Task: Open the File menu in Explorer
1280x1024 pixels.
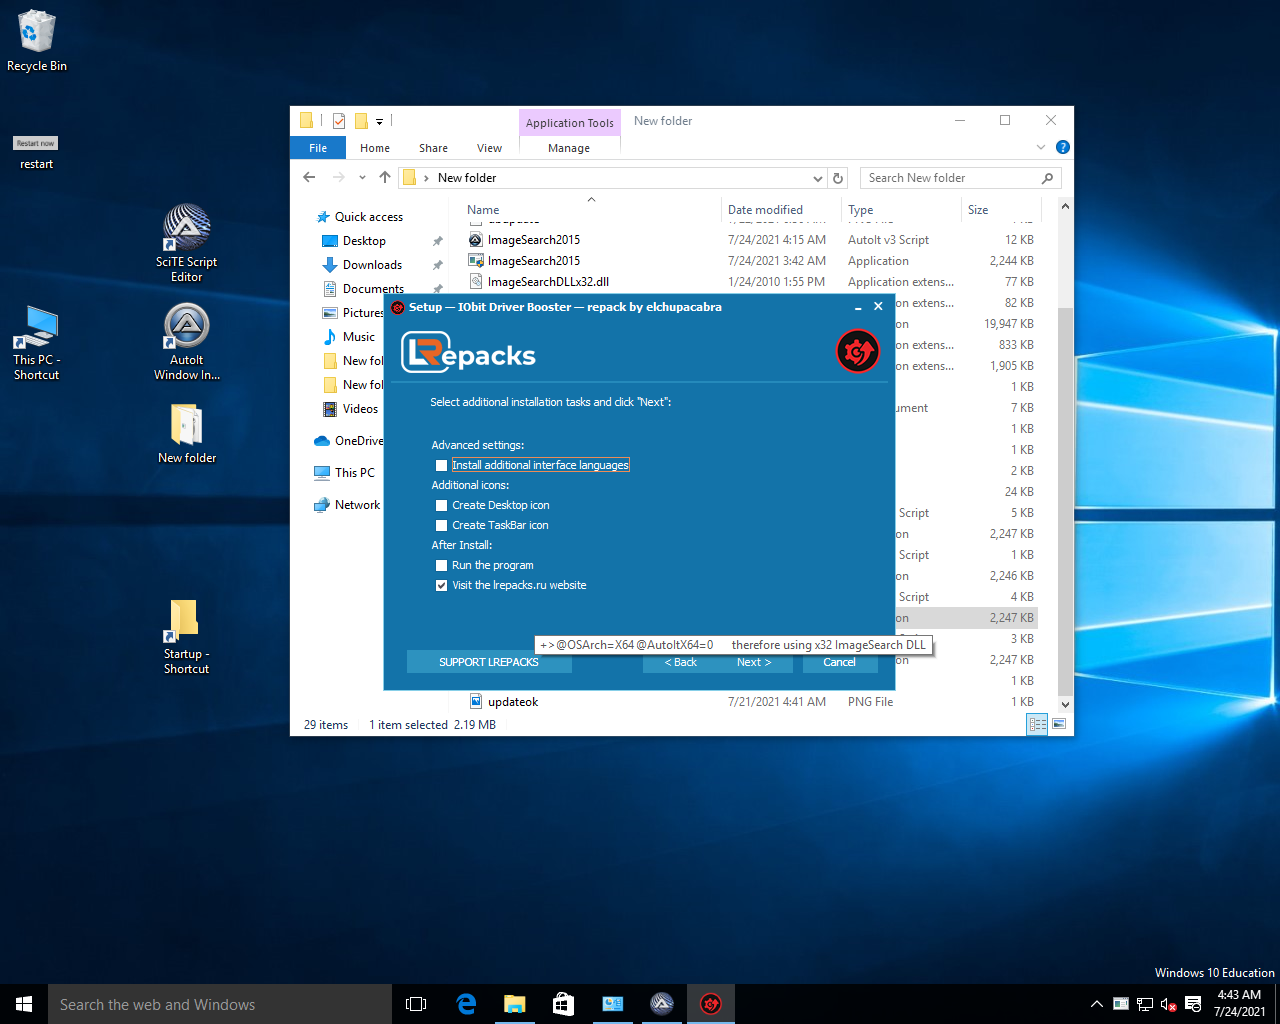Action: point(318,147)
